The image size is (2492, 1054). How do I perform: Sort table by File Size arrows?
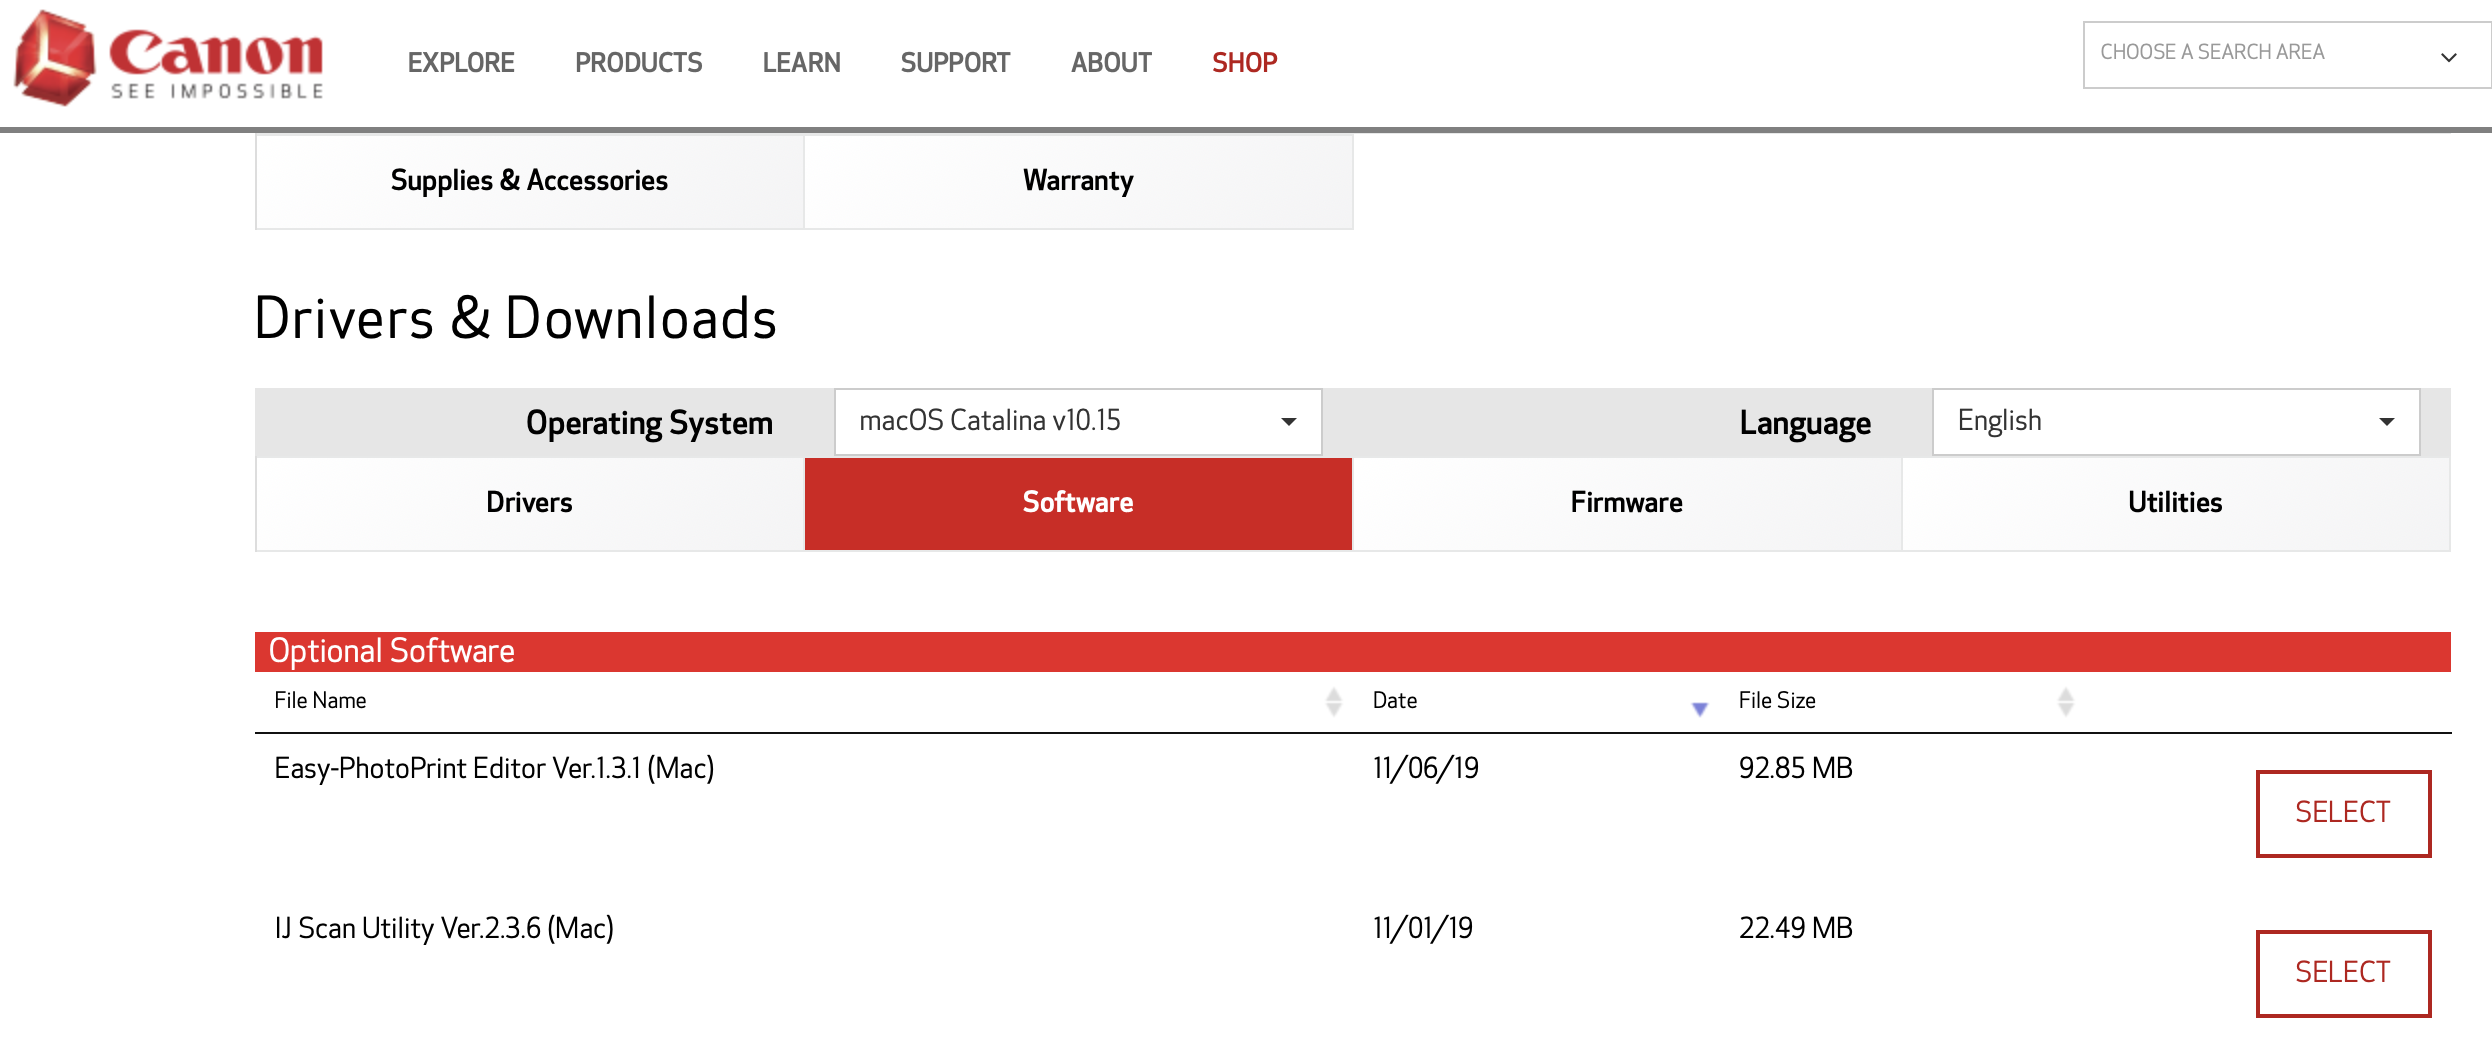tap(2065, 702)
